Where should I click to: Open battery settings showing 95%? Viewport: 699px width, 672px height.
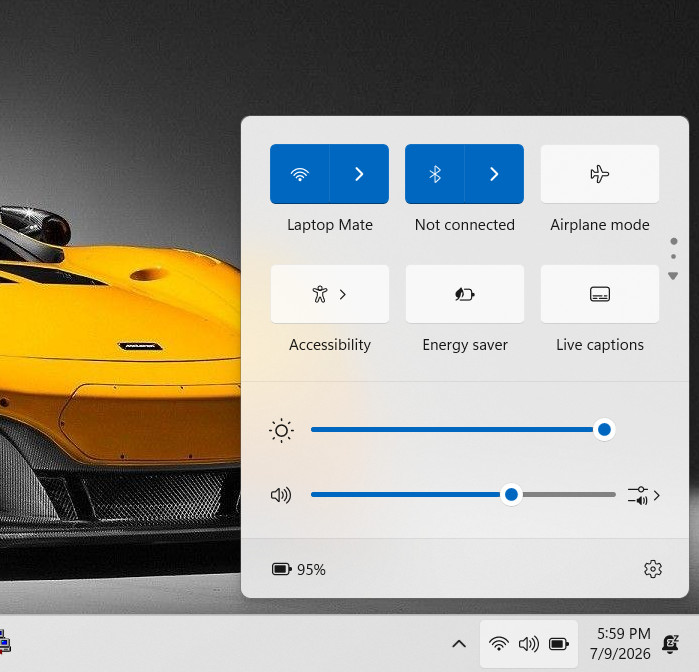click(x=299, y=569)
